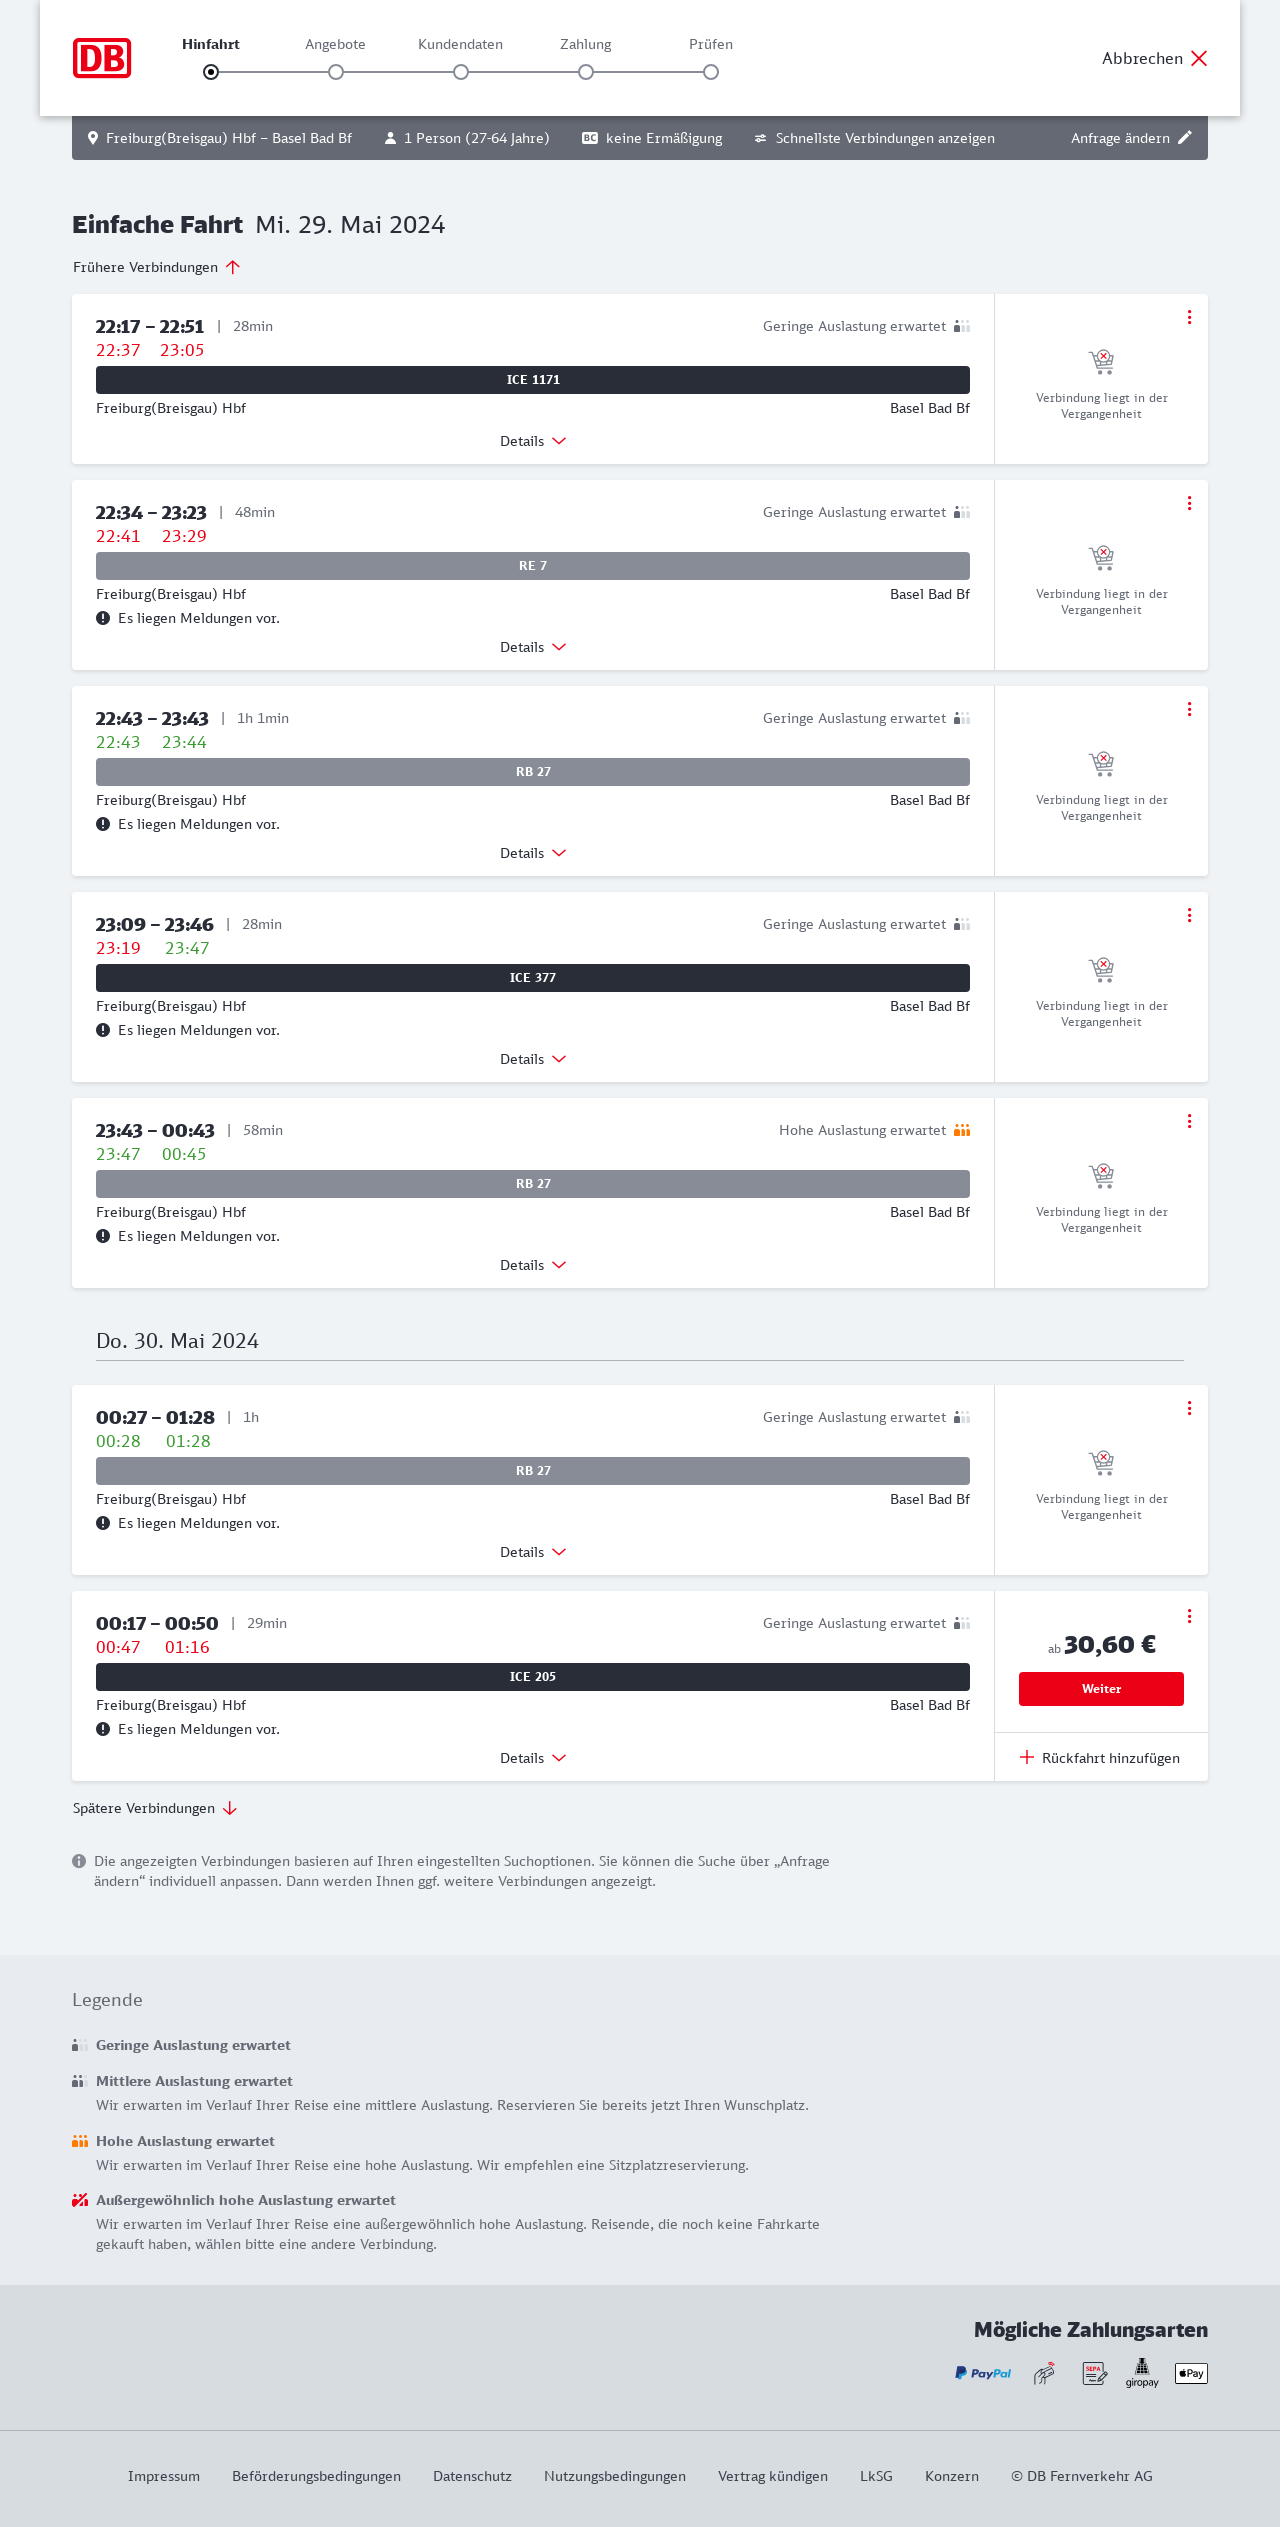Screen dimensions: 1280x2527
Task: Add return trip via Rückfahrt hinzufügen
Action: click(1101, 1758)
